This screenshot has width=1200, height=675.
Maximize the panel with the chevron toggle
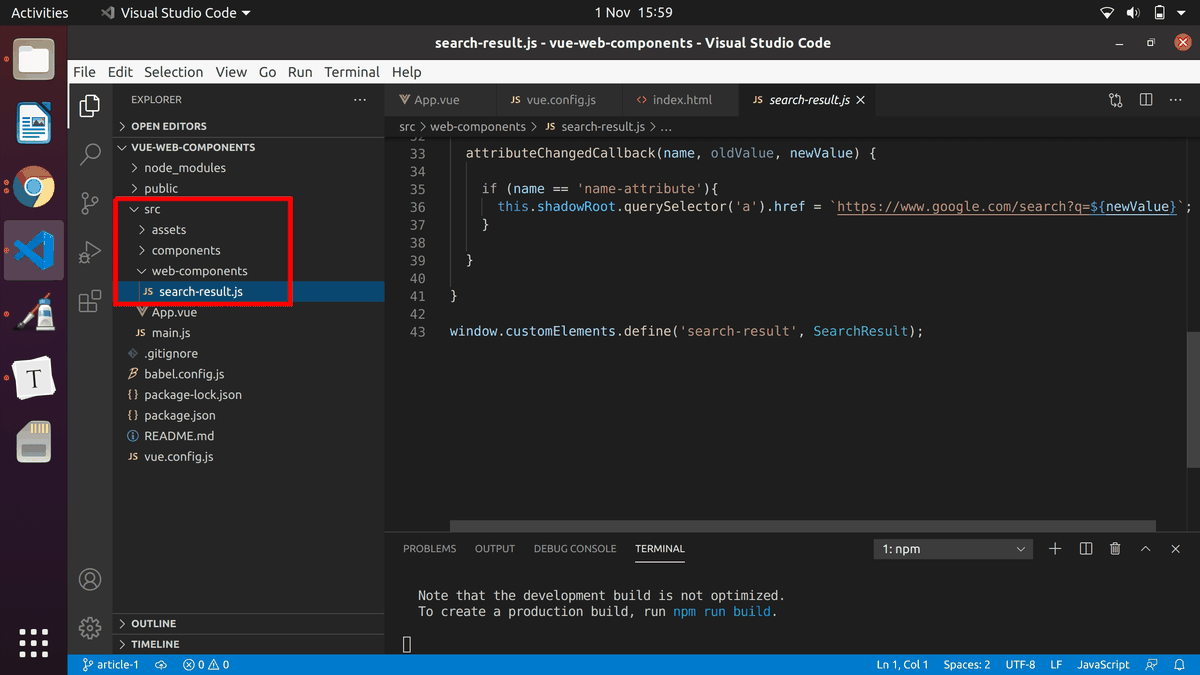[1145, 548]
